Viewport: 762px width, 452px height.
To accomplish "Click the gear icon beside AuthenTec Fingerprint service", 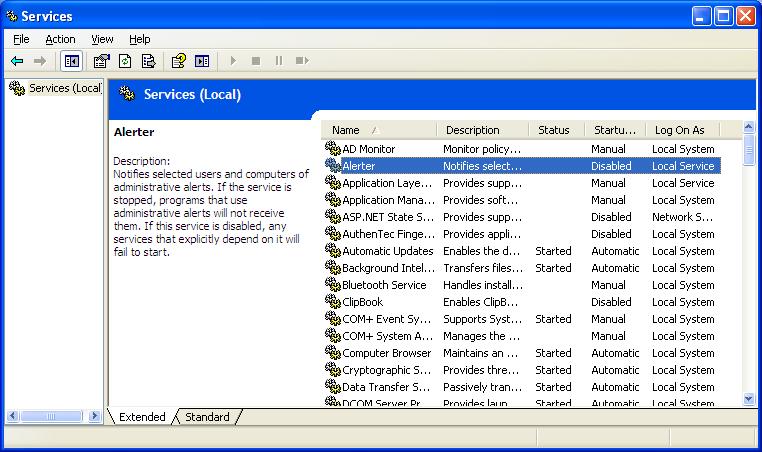I will tap(333, 233).
